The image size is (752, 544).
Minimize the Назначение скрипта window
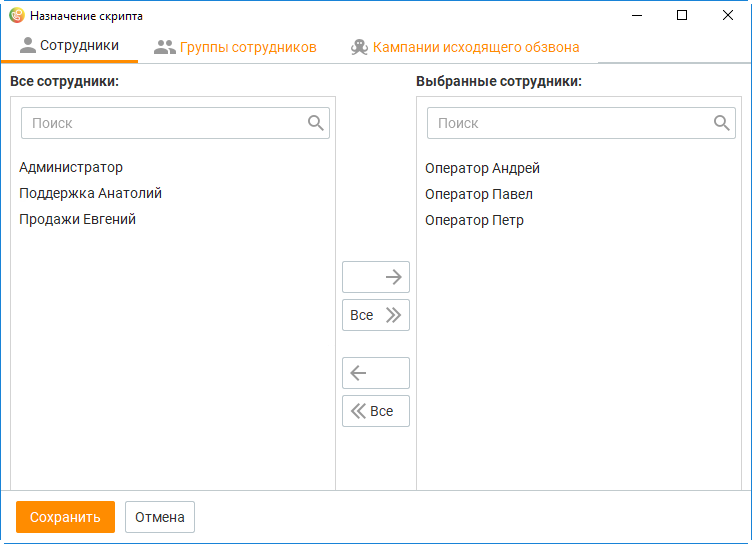coord(637,15)
